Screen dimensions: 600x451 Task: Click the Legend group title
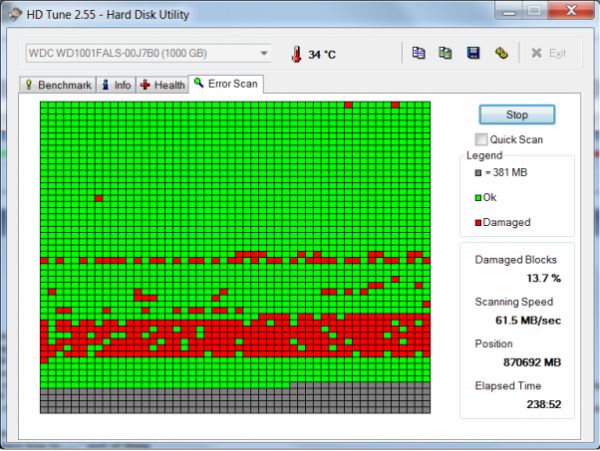(484, 155)
